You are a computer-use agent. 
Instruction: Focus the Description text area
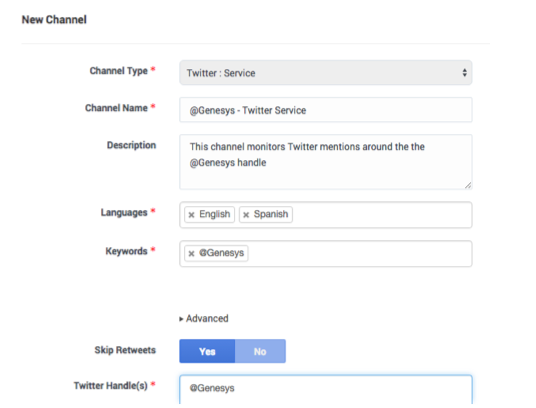coord(326,162)
